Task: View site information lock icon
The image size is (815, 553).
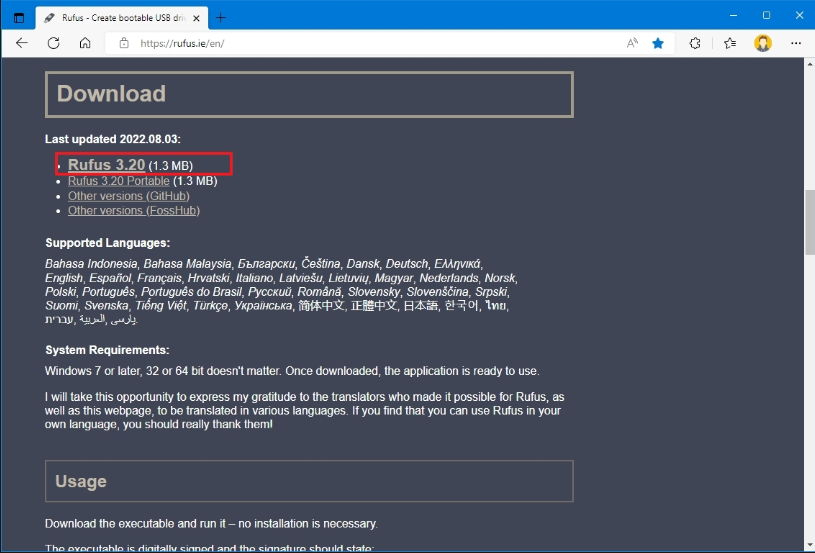Action: tap(124, 43)
